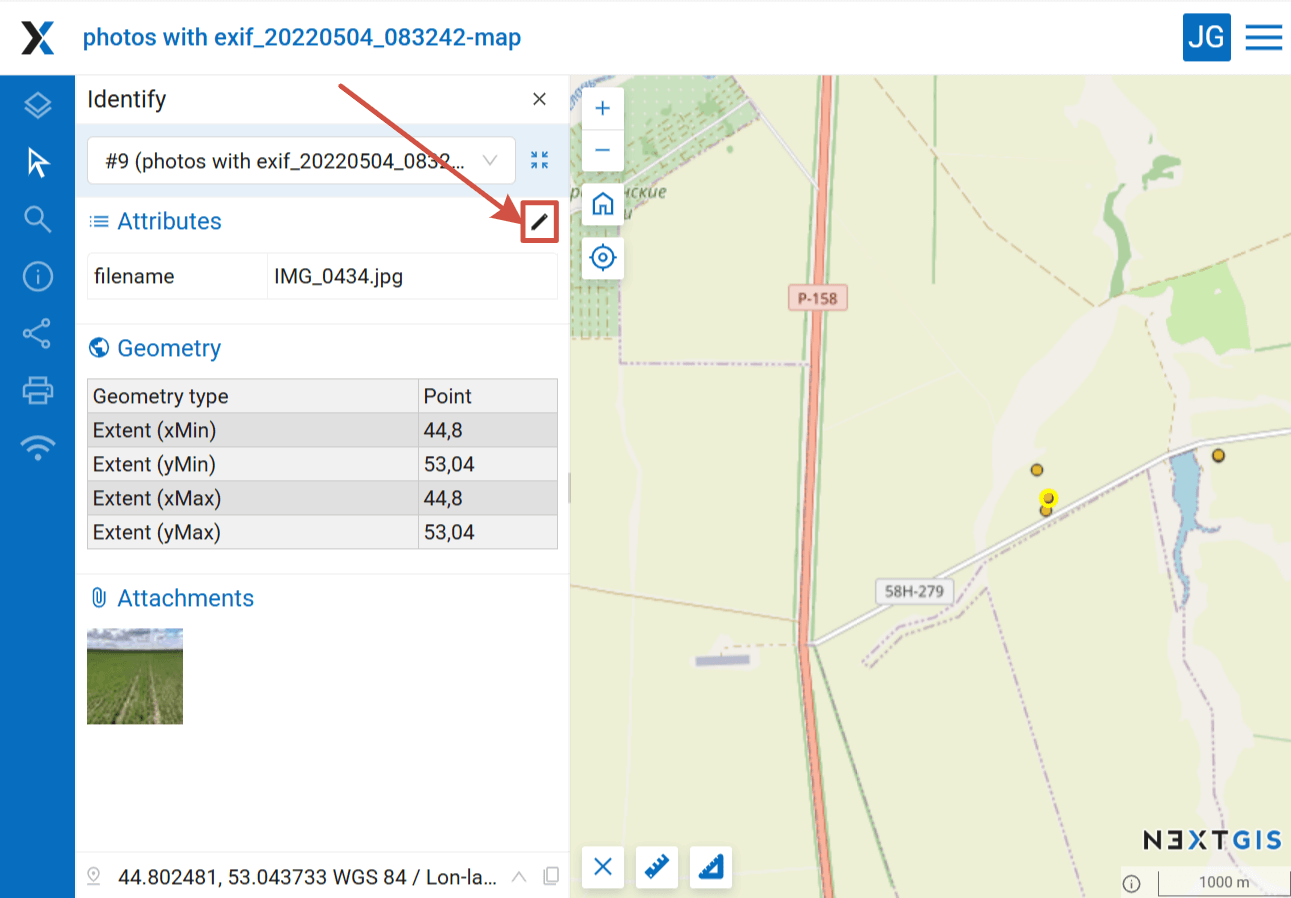Image resolution: width=1291 pixels, height=898 pixels.
Task: Open the Print map panel
Action: [x=37, y=390]
